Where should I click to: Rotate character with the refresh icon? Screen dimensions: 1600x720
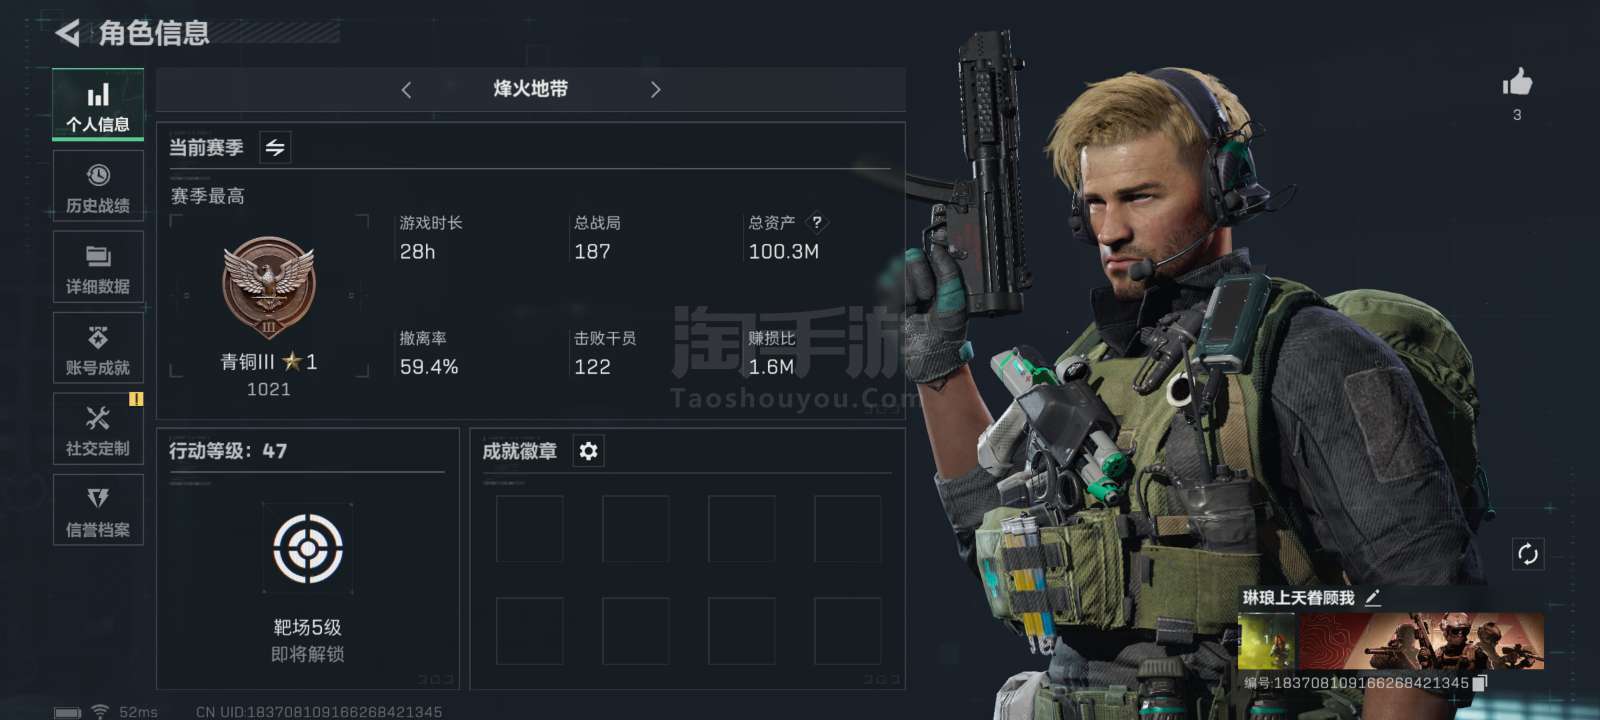tap(1527, 554)
